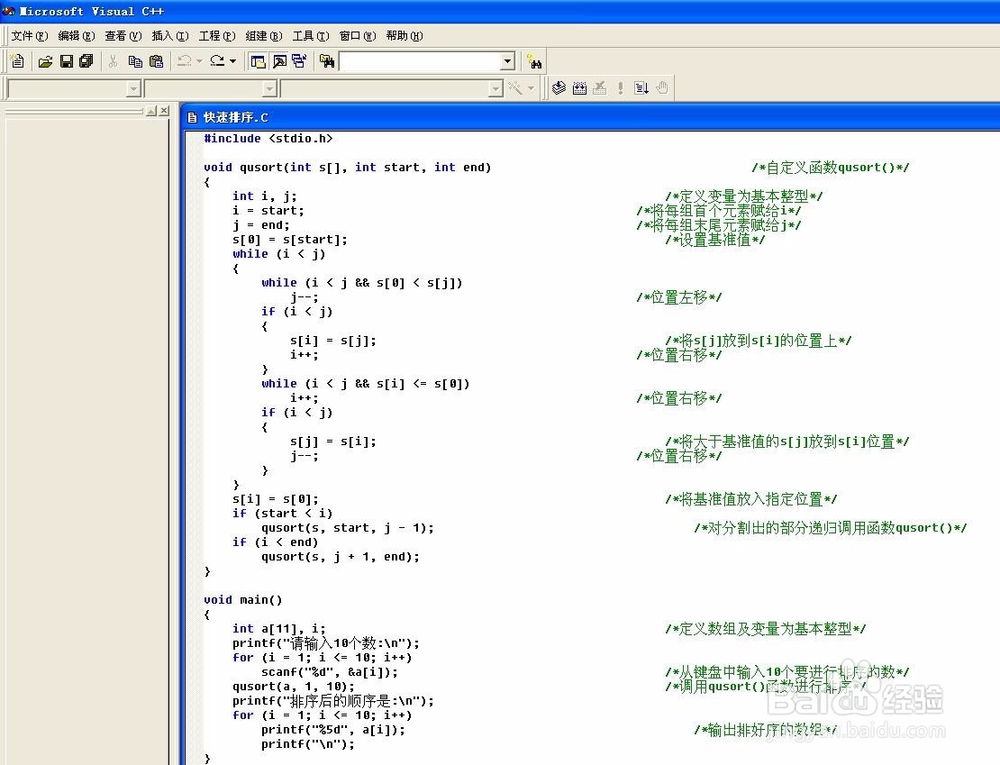Click the line qusort(s, j + 1, end);
Screen dimensions: 1000x765
341,557
